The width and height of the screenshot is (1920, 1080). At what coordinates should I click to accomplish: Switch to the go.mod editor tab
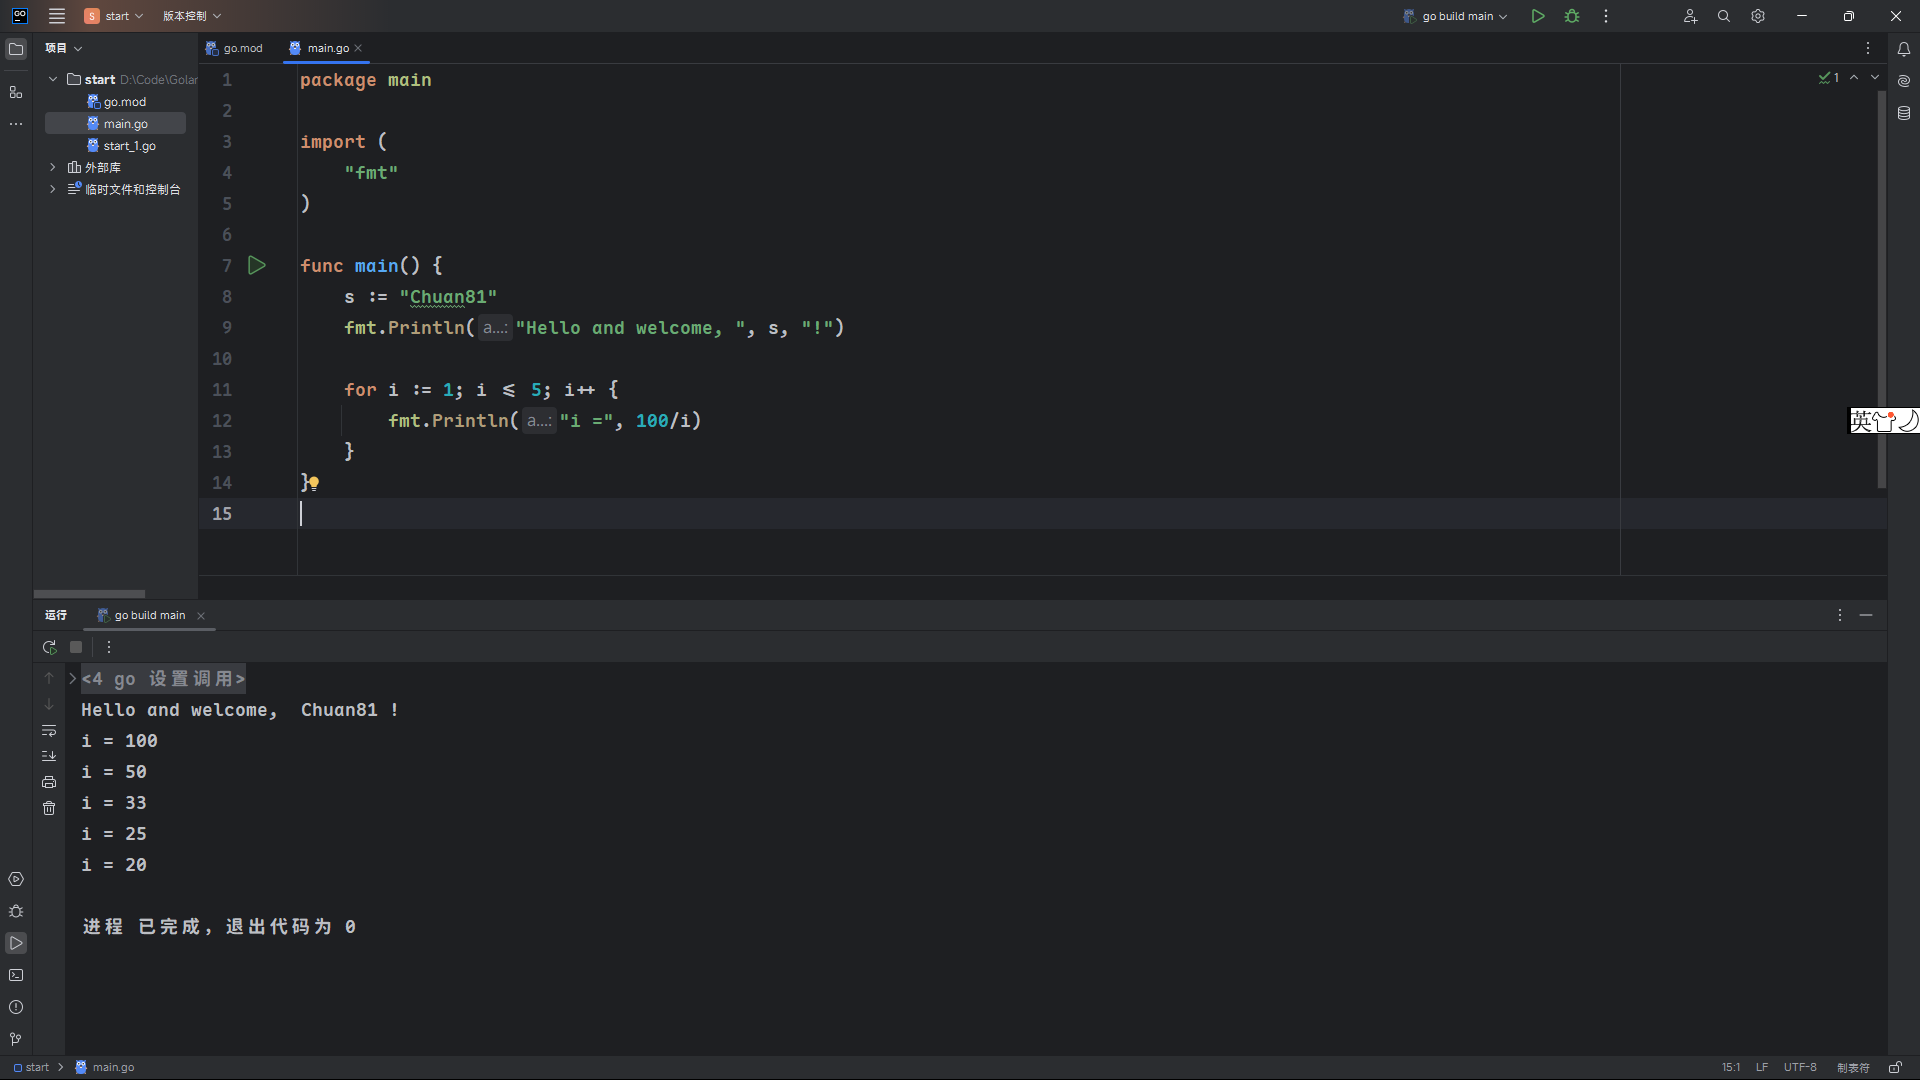[x=236, y=48]
